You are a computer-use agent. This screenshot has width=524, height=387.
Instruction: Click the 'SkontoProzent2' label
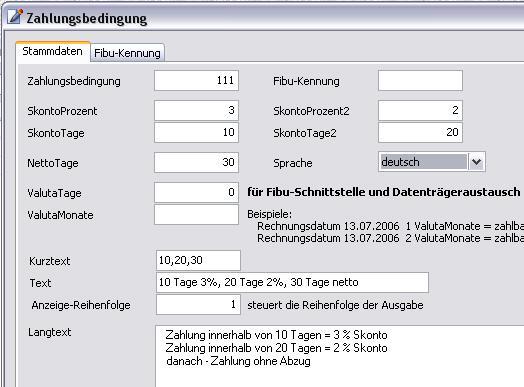click(x=311, y=111)
